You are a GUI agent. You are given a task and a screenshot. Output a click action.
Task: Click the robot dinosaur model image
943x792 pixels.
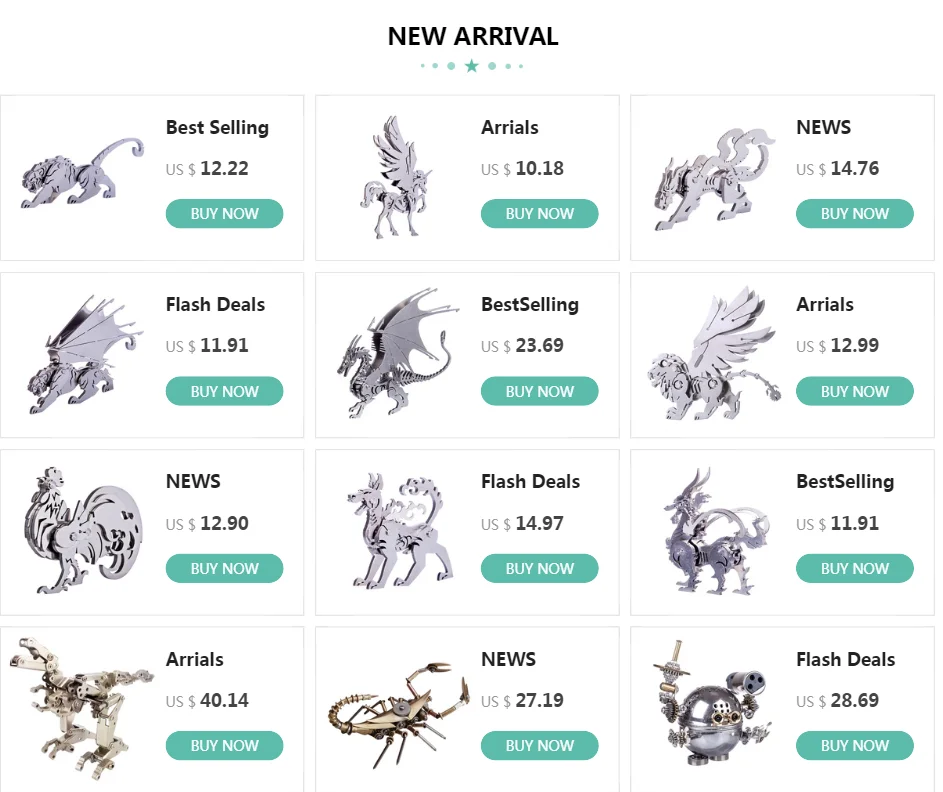click(x=81, y=708)
